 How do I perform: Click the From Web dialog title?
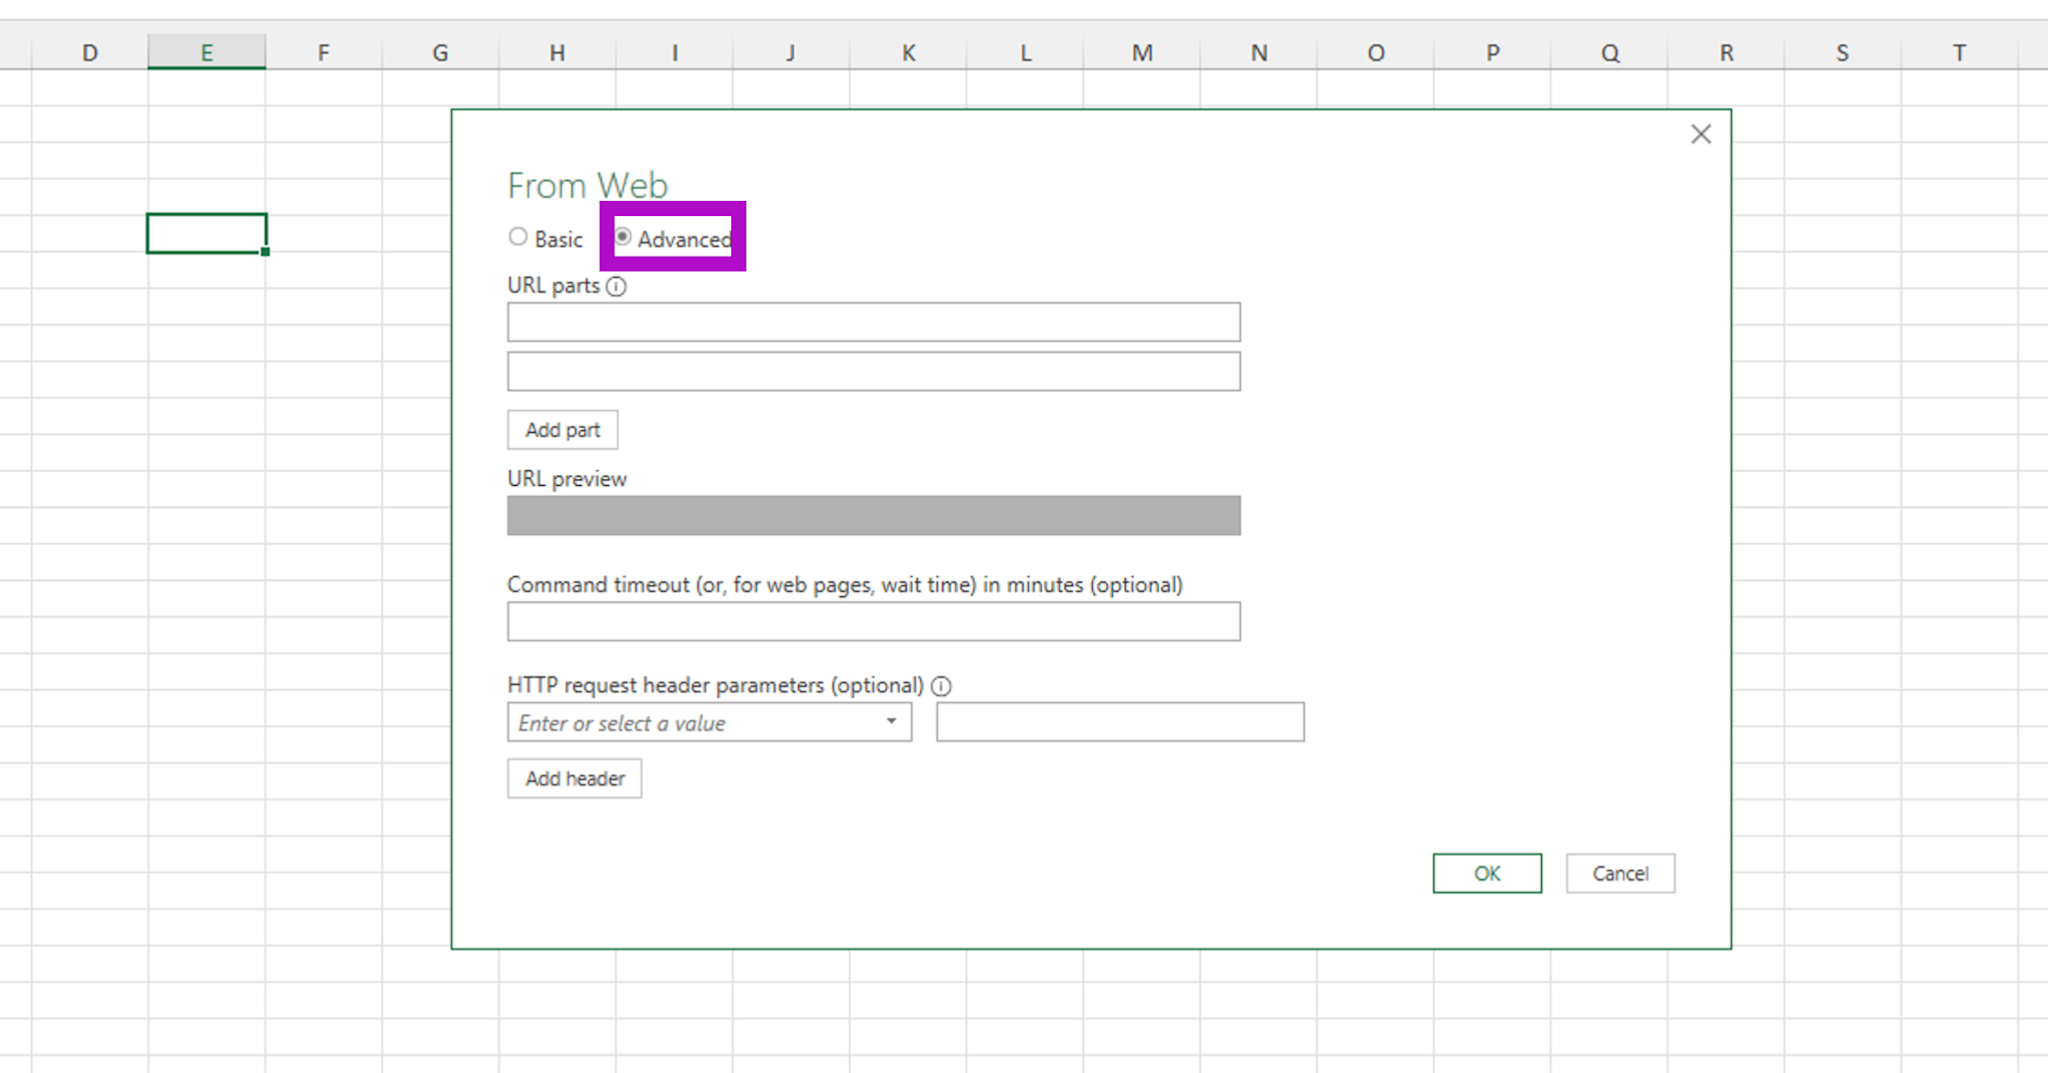[x=588, y=184]
